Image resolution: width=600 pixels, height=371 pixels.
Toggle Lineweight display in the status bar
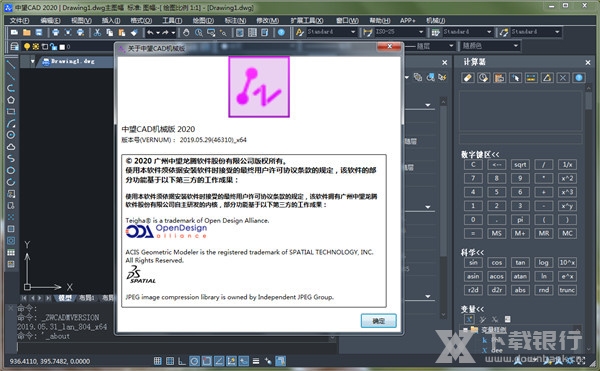coord(256,361)
